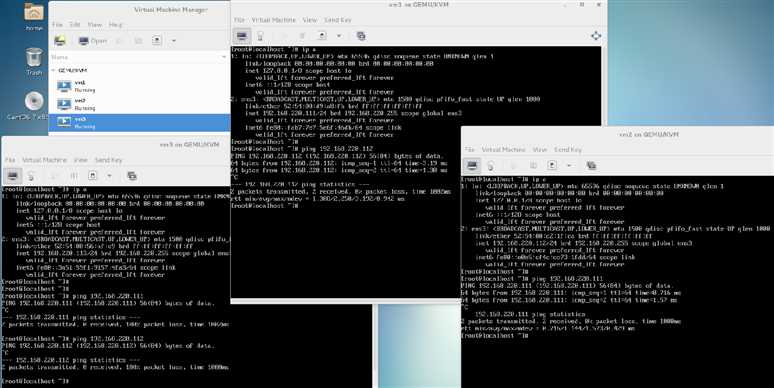Viewport: 774px width, 388px height.
Task: Open File menu in bottom-left vm3 window
Action: tap(10, 160)
